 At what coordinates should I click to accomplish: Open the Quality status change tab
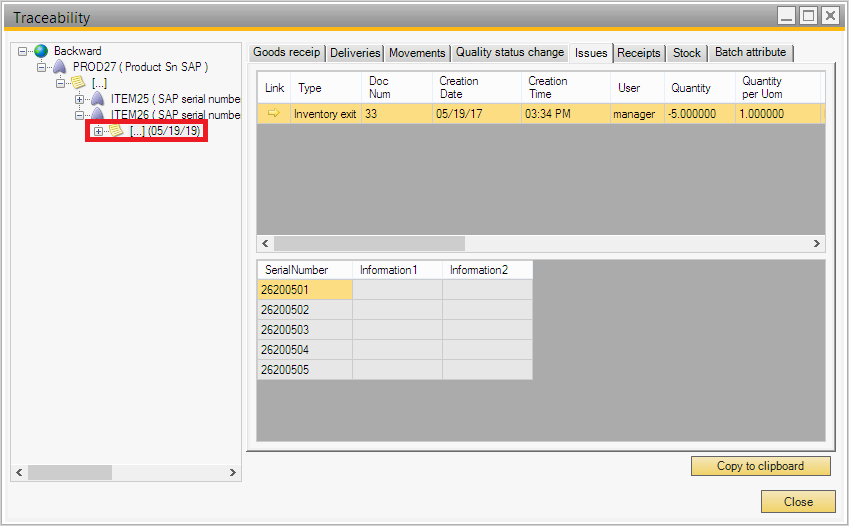[510, 53]
